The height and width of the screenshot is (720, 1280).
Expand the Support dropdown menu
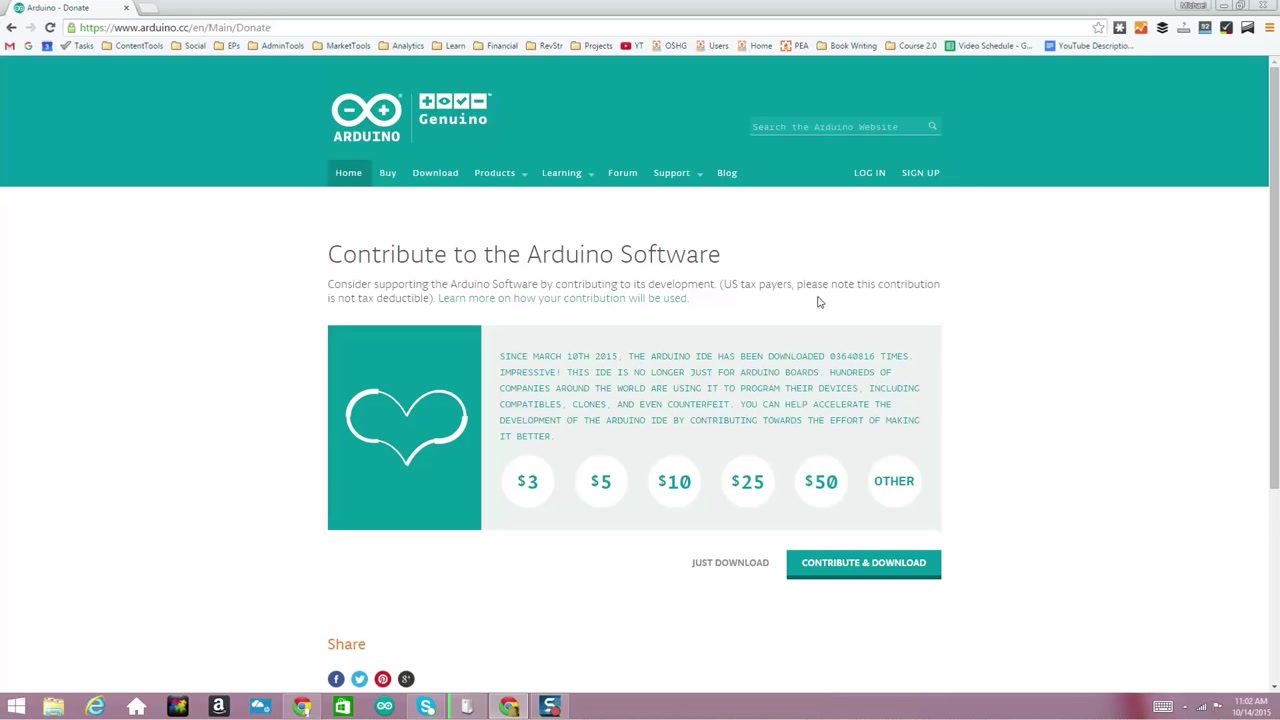click(678, 173)
